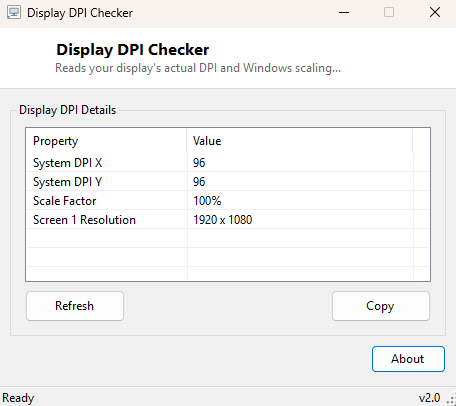The width and height of the screenshot is (456, 406).
Task: Click the Value column header
Action: coord(300,141)
